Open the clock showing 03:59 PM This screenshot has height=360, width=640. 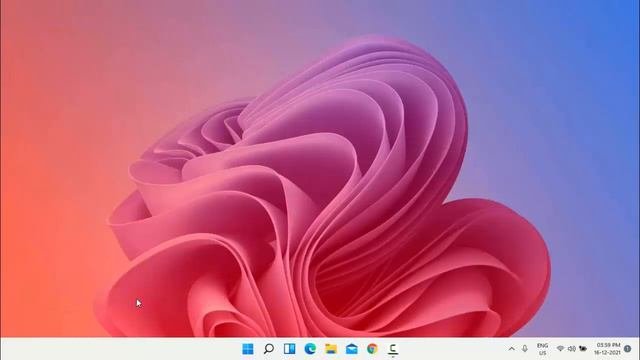click(x=607, y=349)
